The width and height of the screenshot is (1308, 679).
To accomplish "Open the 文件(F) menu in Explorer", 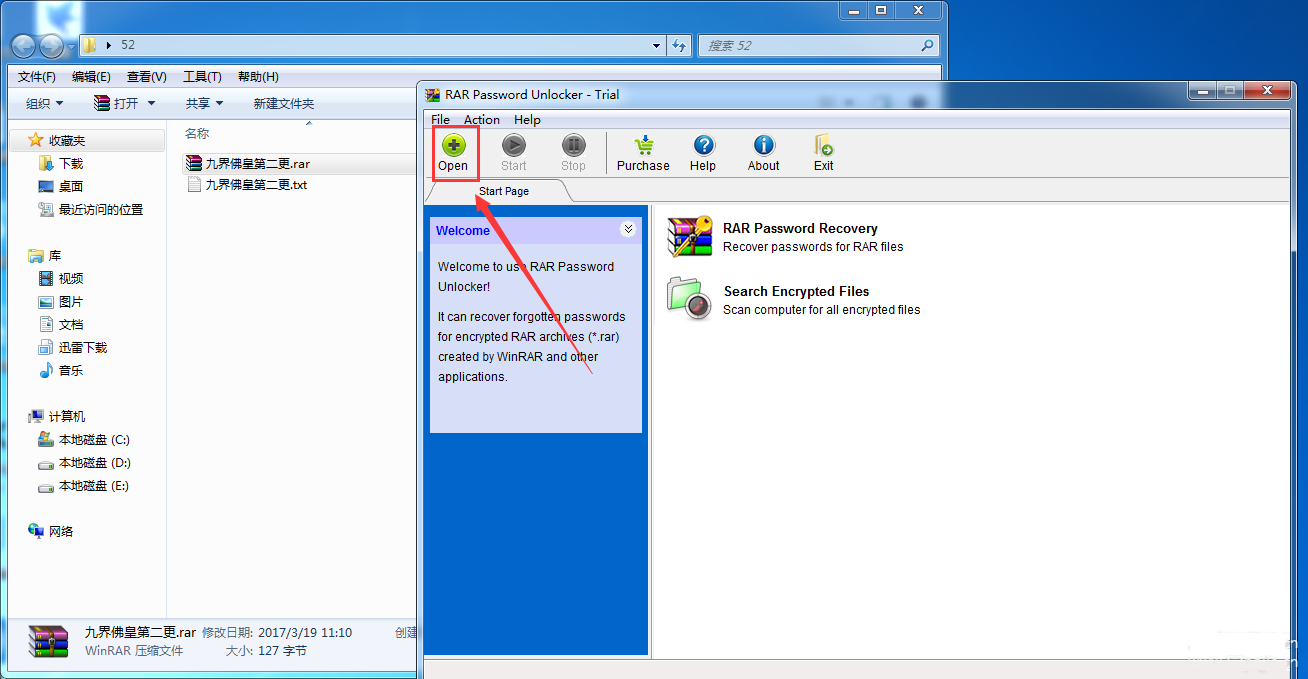I will click(x=37, y=77).
